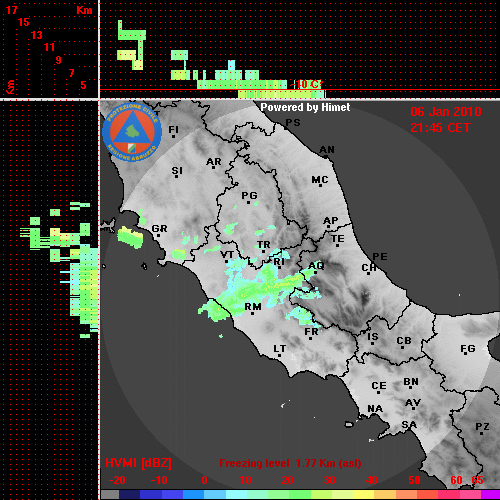The width and height of the screenshot is (500, 500).
Task: Select the date '06 Jan 2010'
Action: click(446, 112)
